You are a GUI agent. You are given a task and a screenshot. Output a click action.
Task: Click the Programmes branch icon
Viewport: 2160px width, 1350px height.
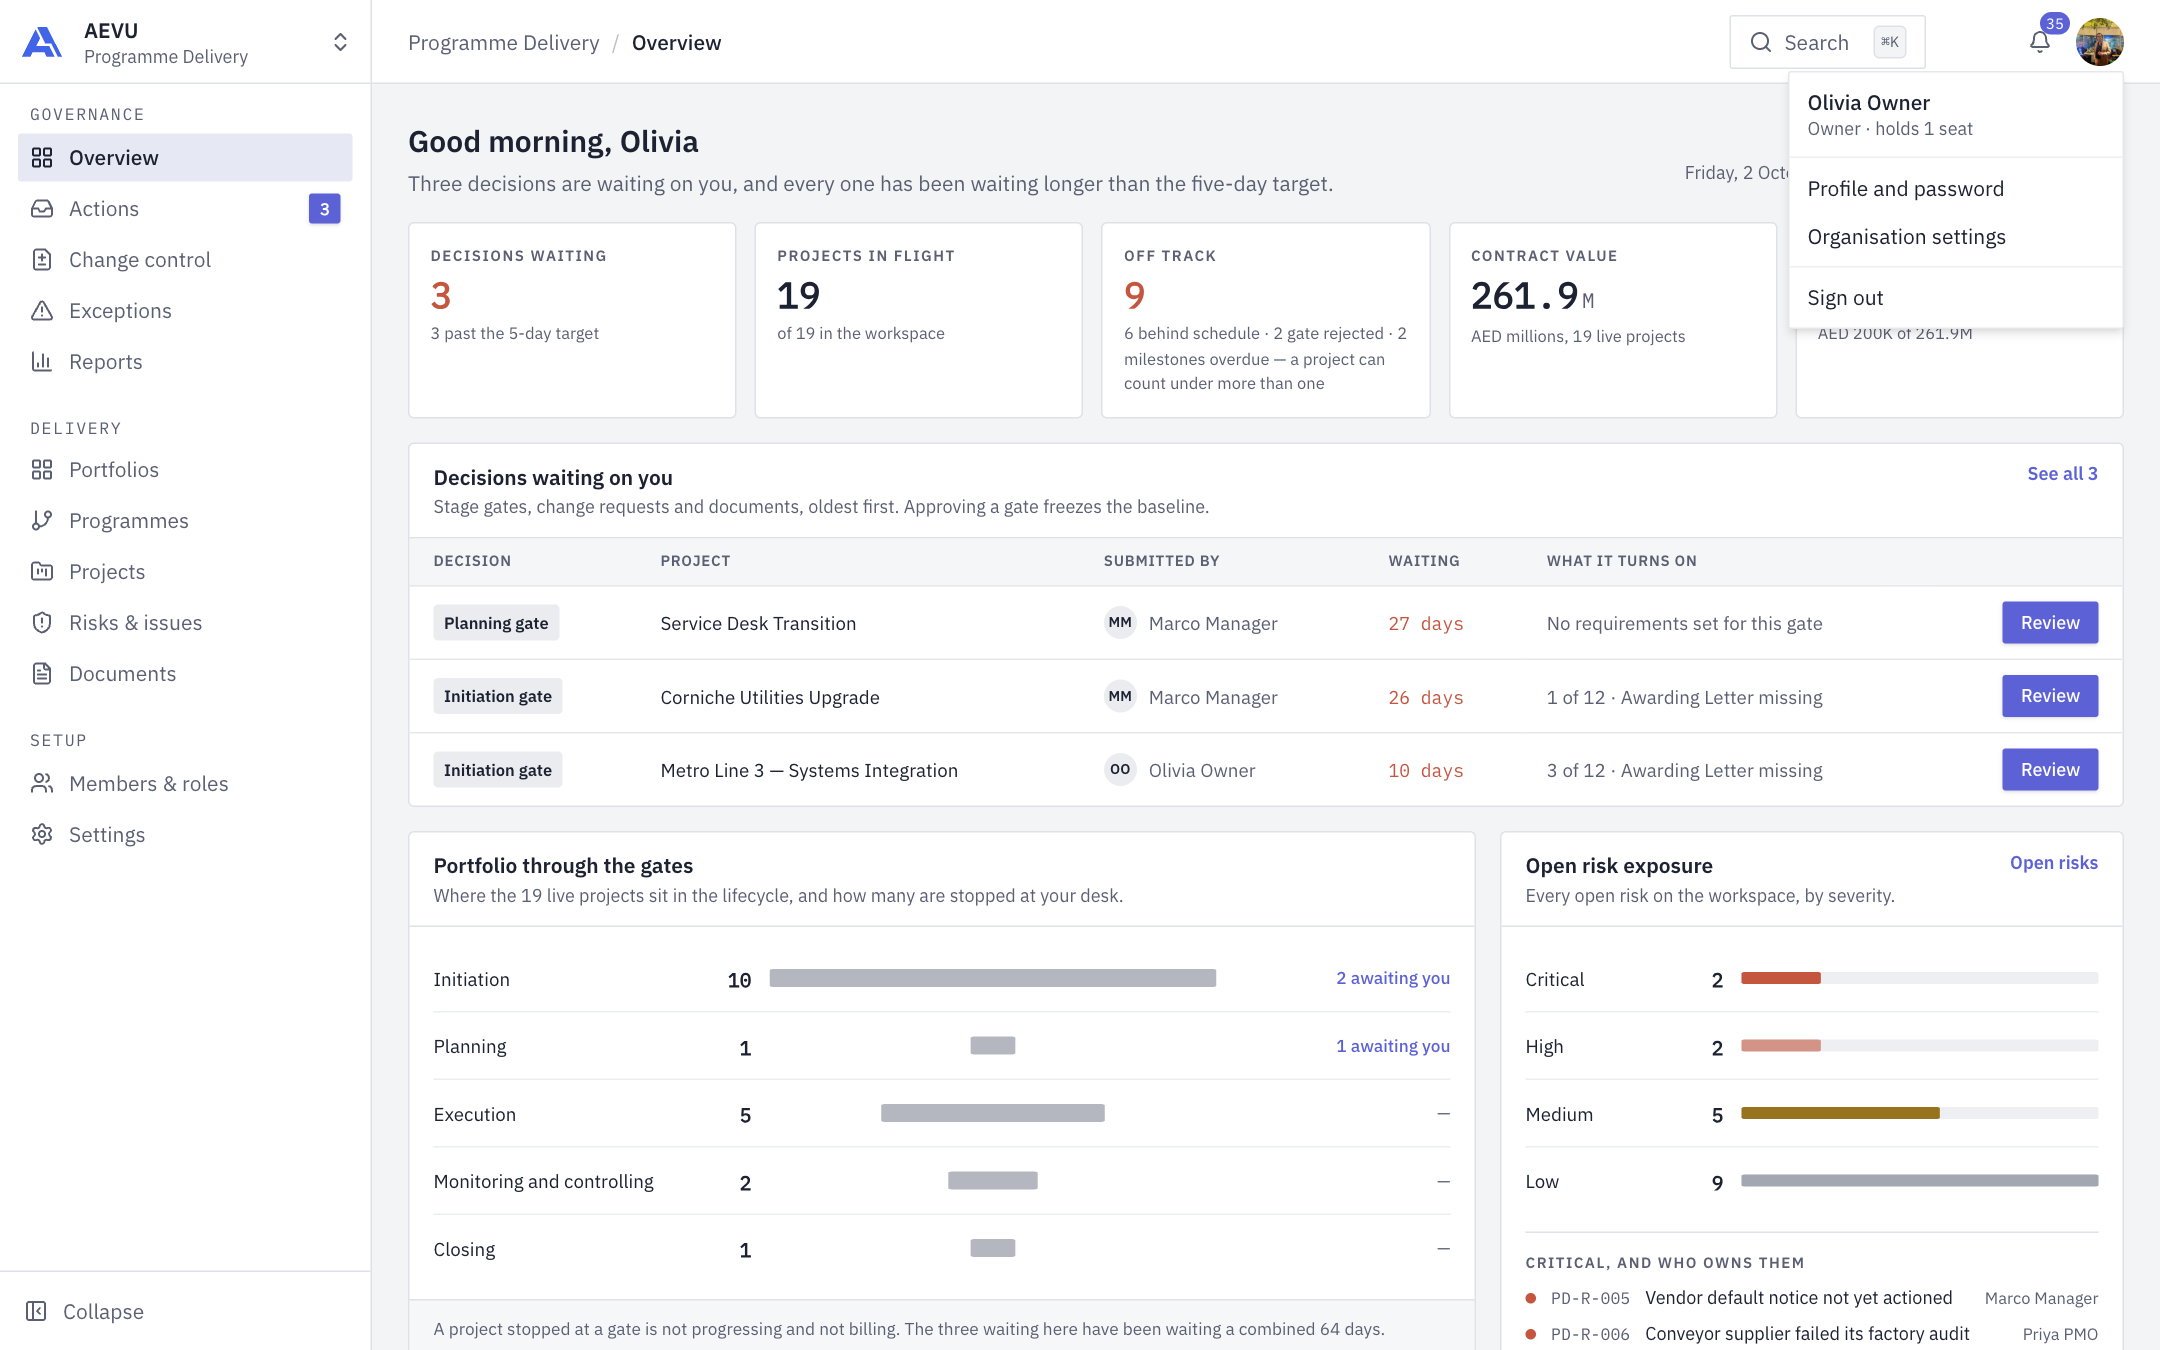[x=42, y=521]
